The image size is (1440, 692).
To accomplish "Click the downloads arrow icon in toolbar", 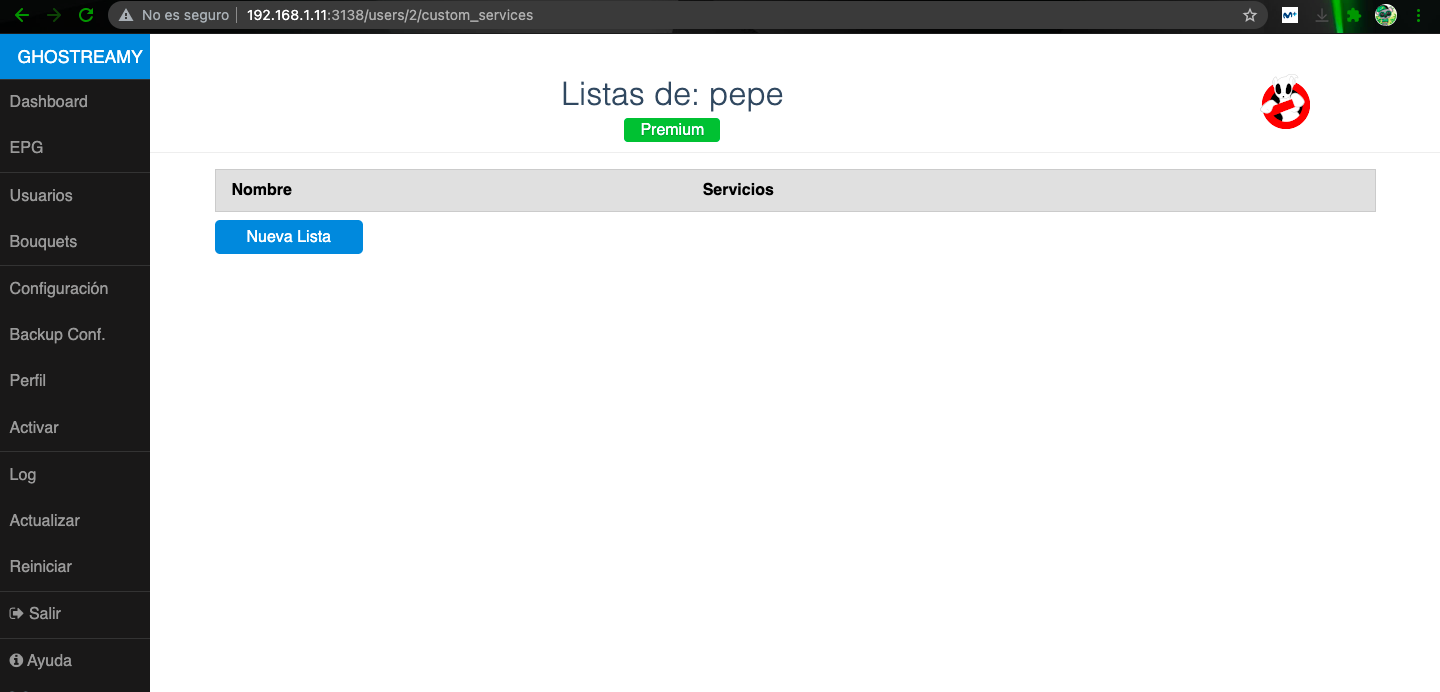I will (1322, 16).
